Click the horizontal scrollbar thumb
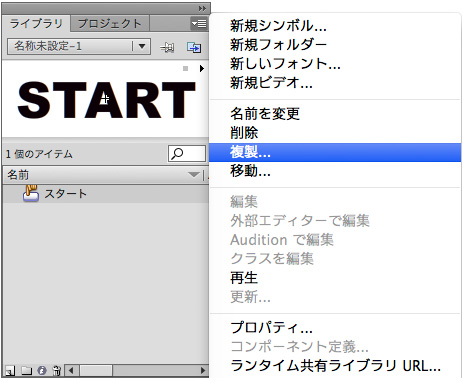Image resolution: width=463 pixels, height=383 pixels. click(96, 370)
